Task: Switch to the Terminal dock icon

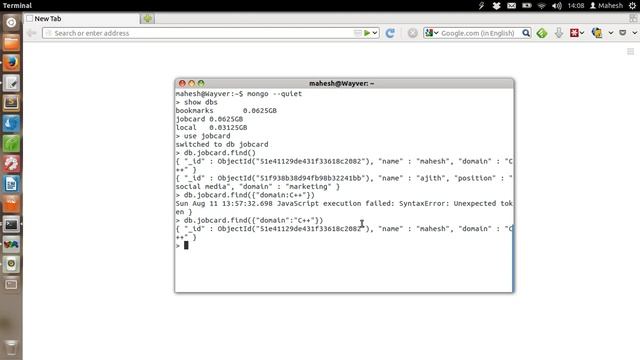Action: (11, 224)
